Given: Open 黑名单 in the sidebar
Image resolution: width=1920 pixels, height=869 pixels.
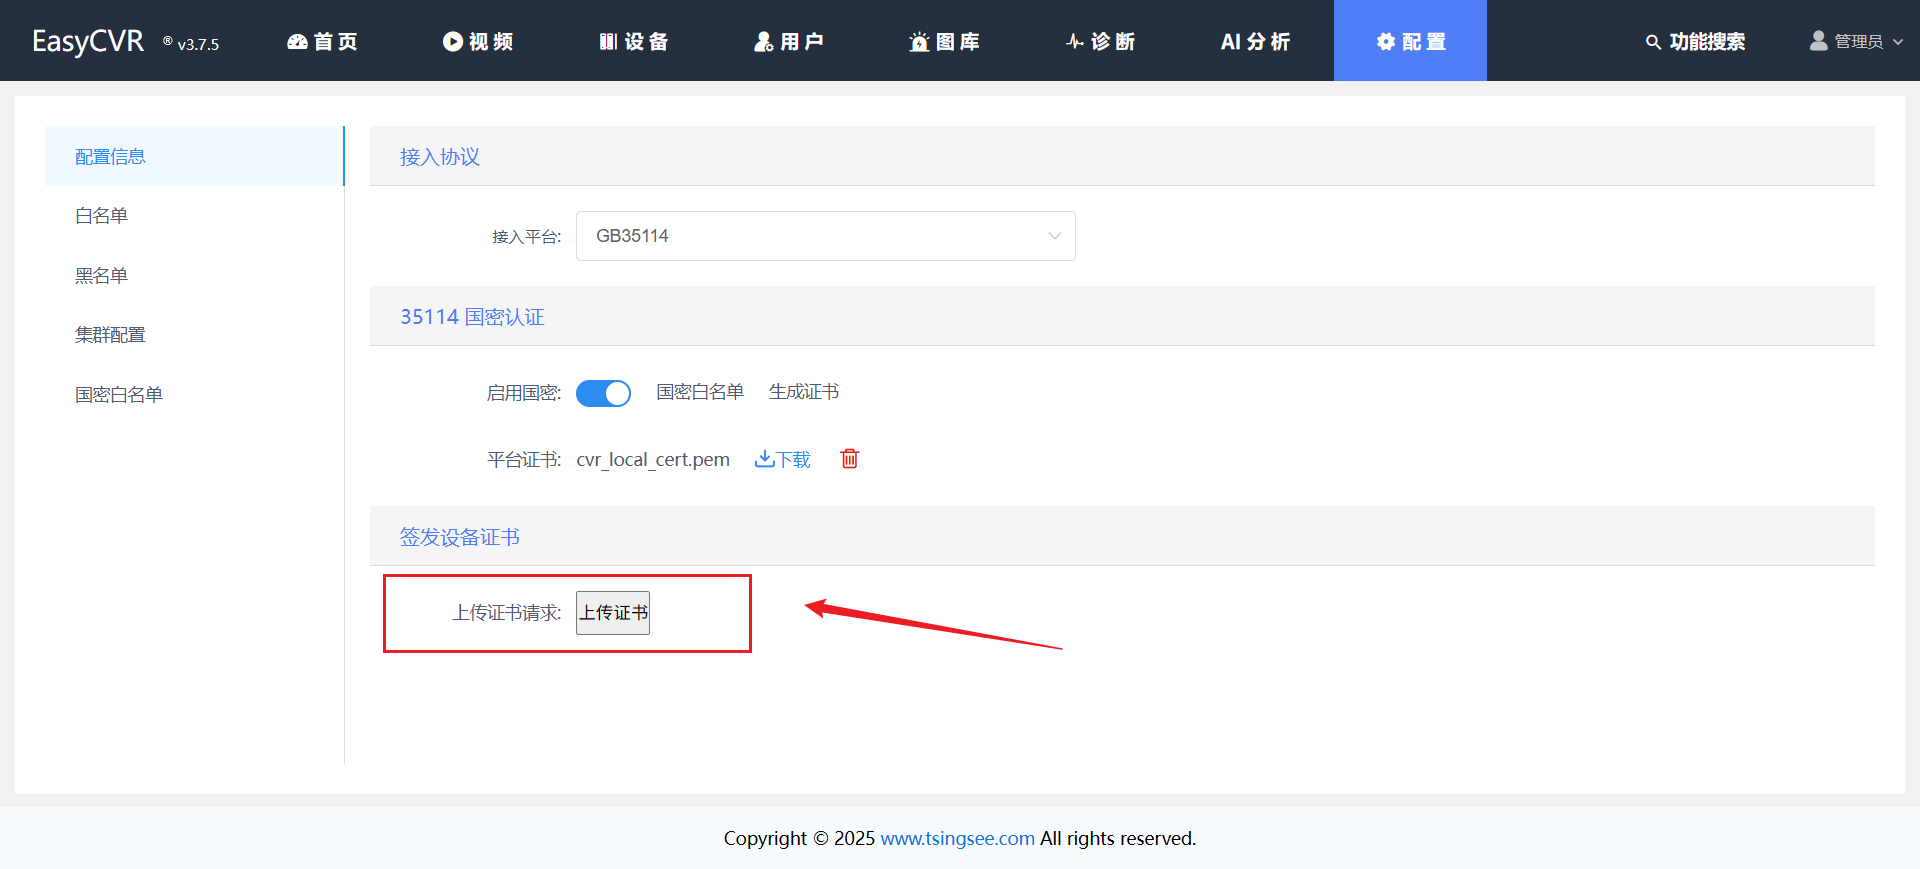Looking at the screenshot, I should coord(195,275).
